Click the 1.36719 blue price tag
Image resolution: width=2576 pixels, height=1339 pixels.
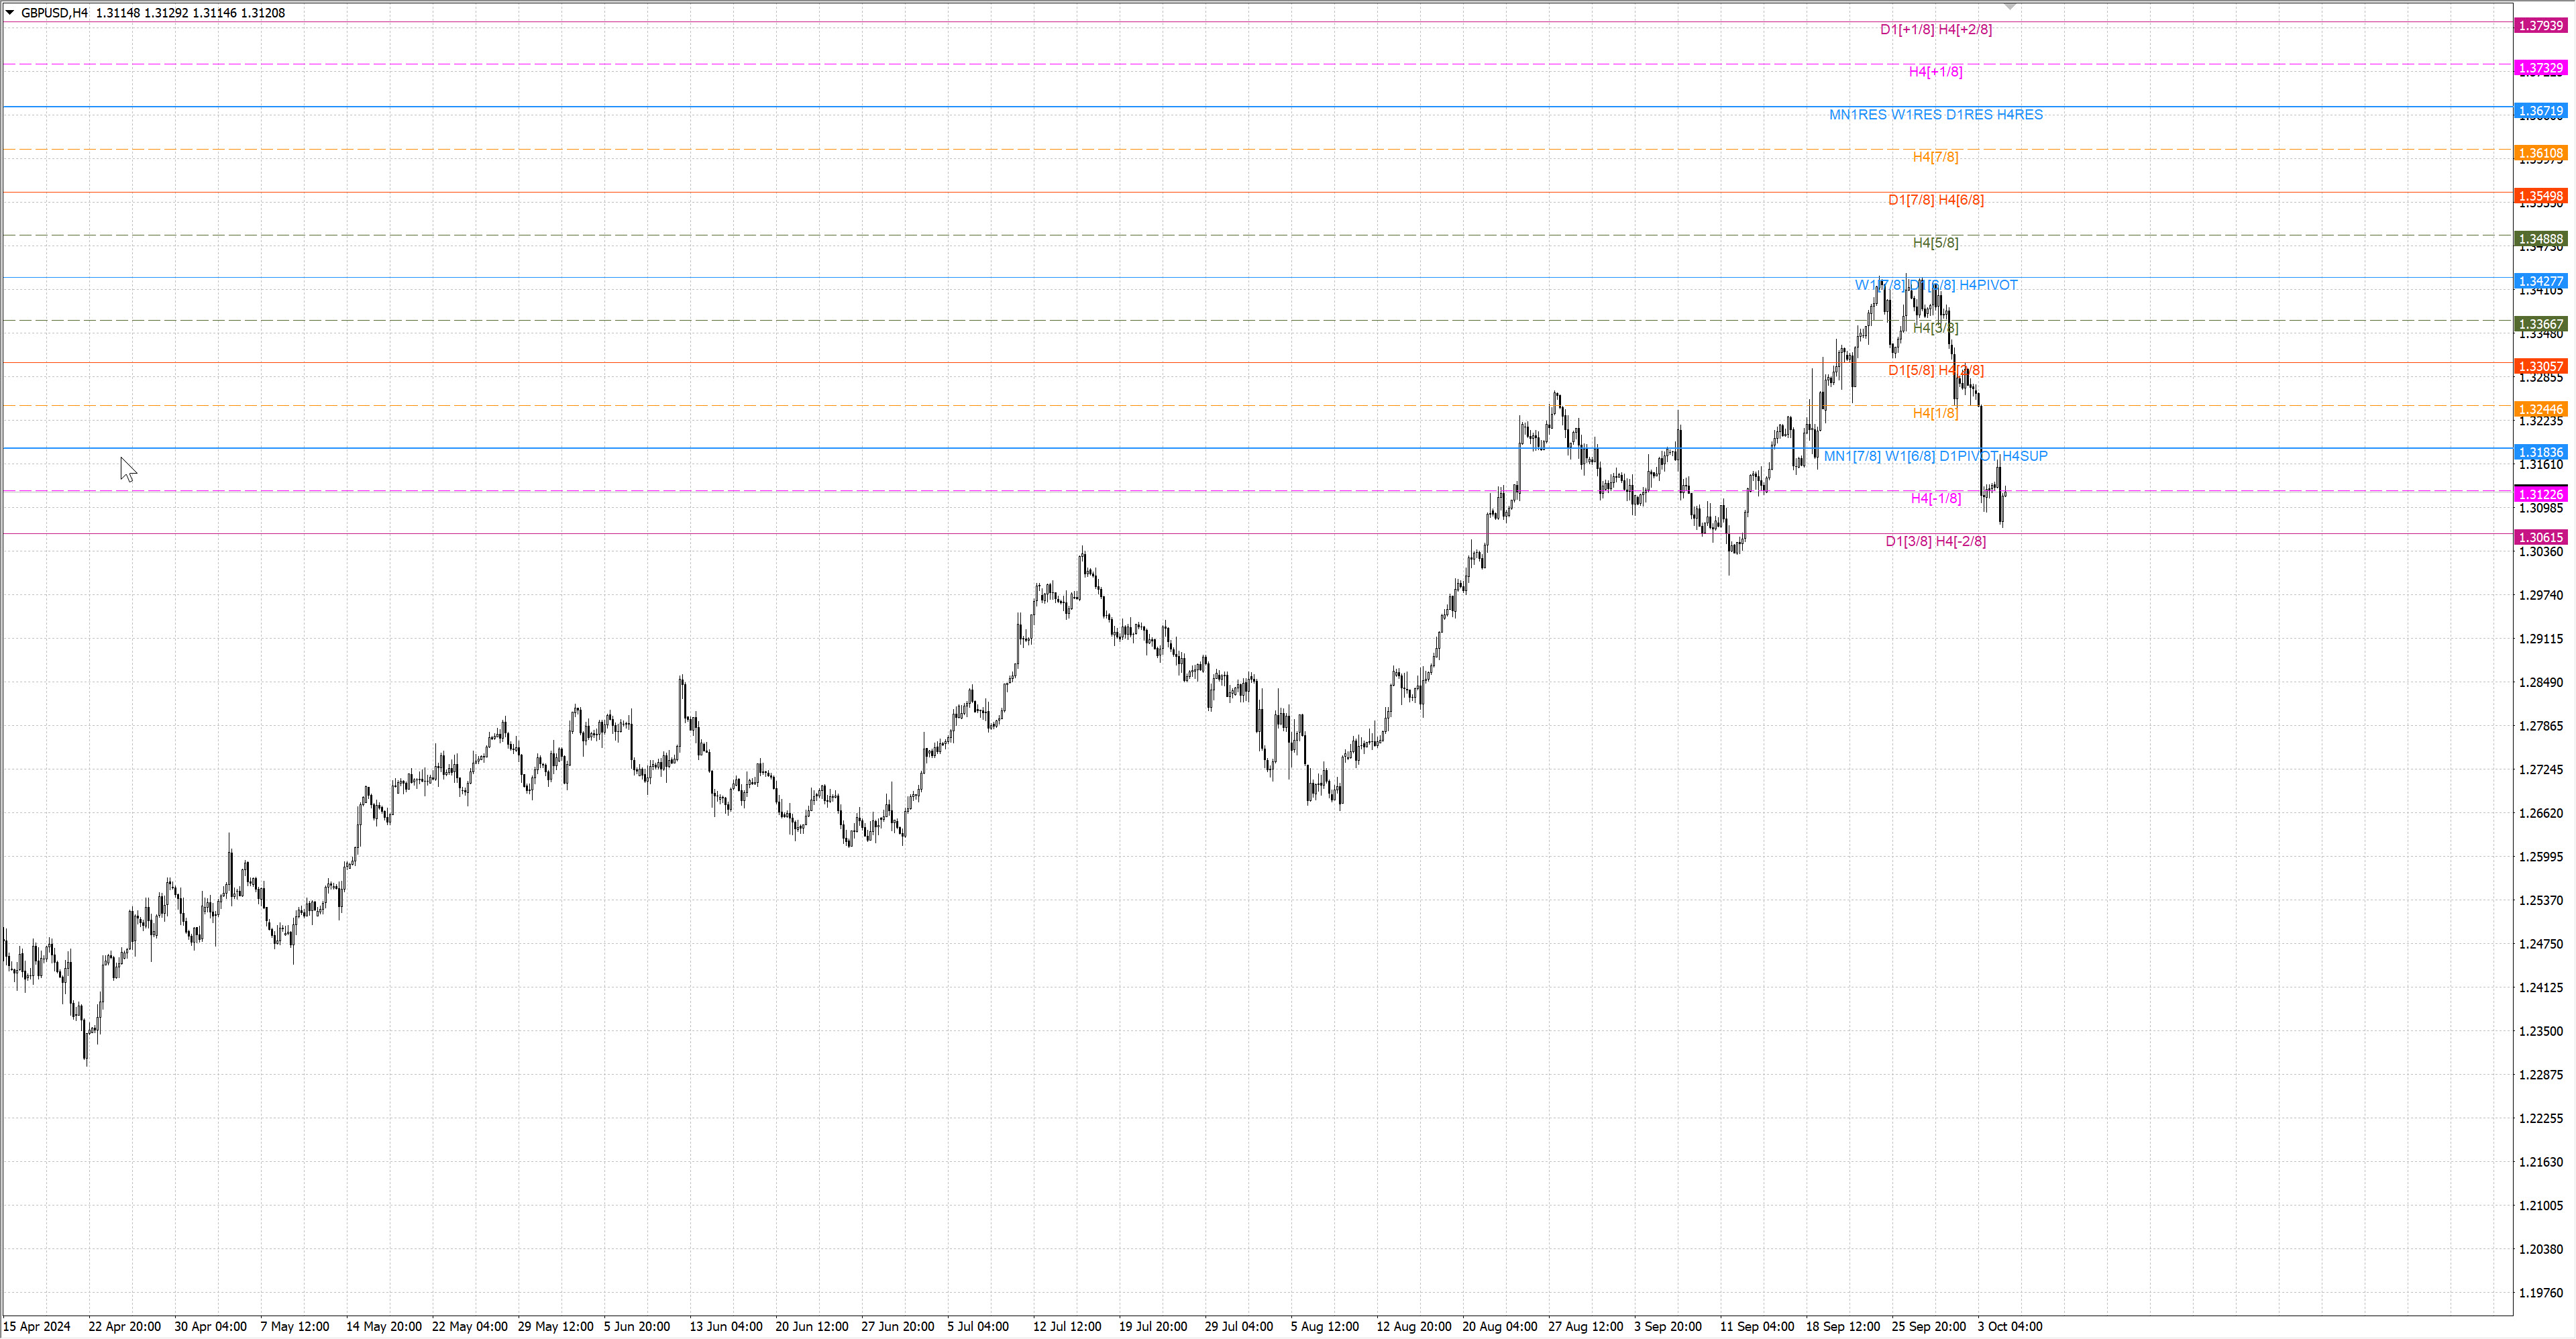pyautogui.click(x=2540, y=110)
